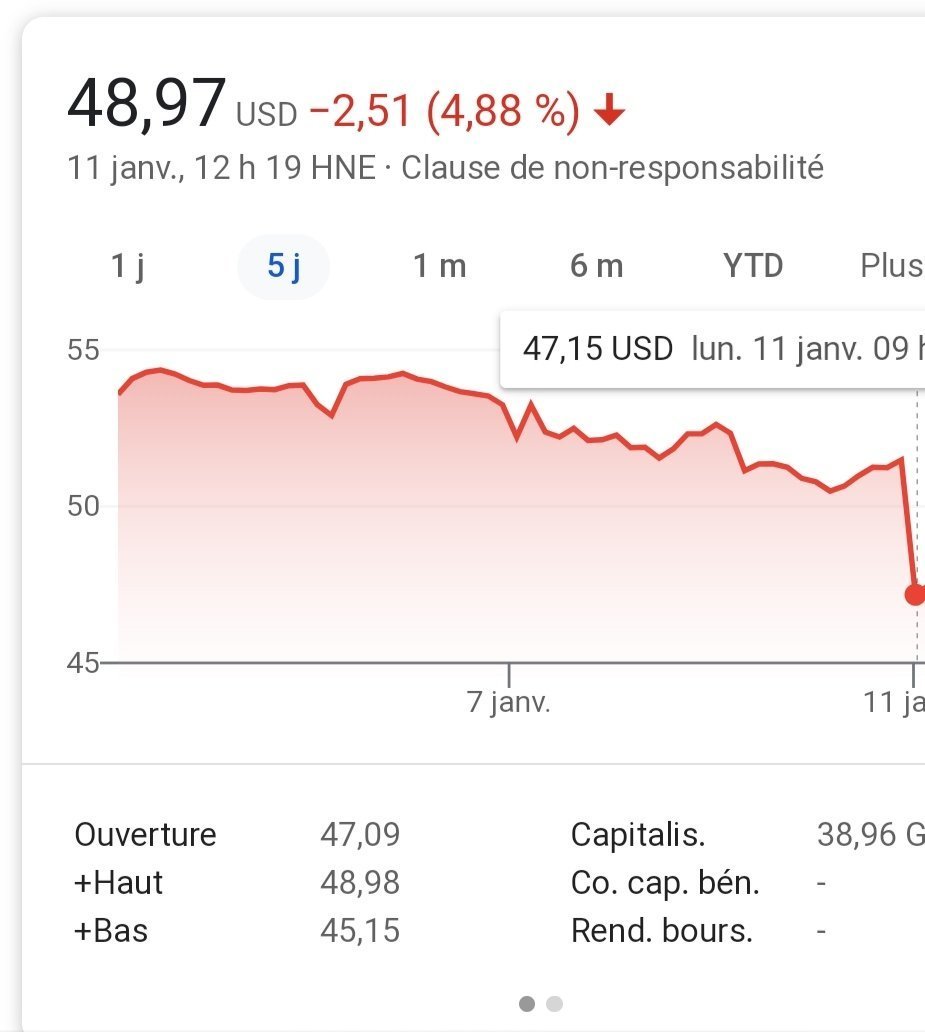925x1032 pixels.
Task: Click the current price 48,97
Action: 146,103
